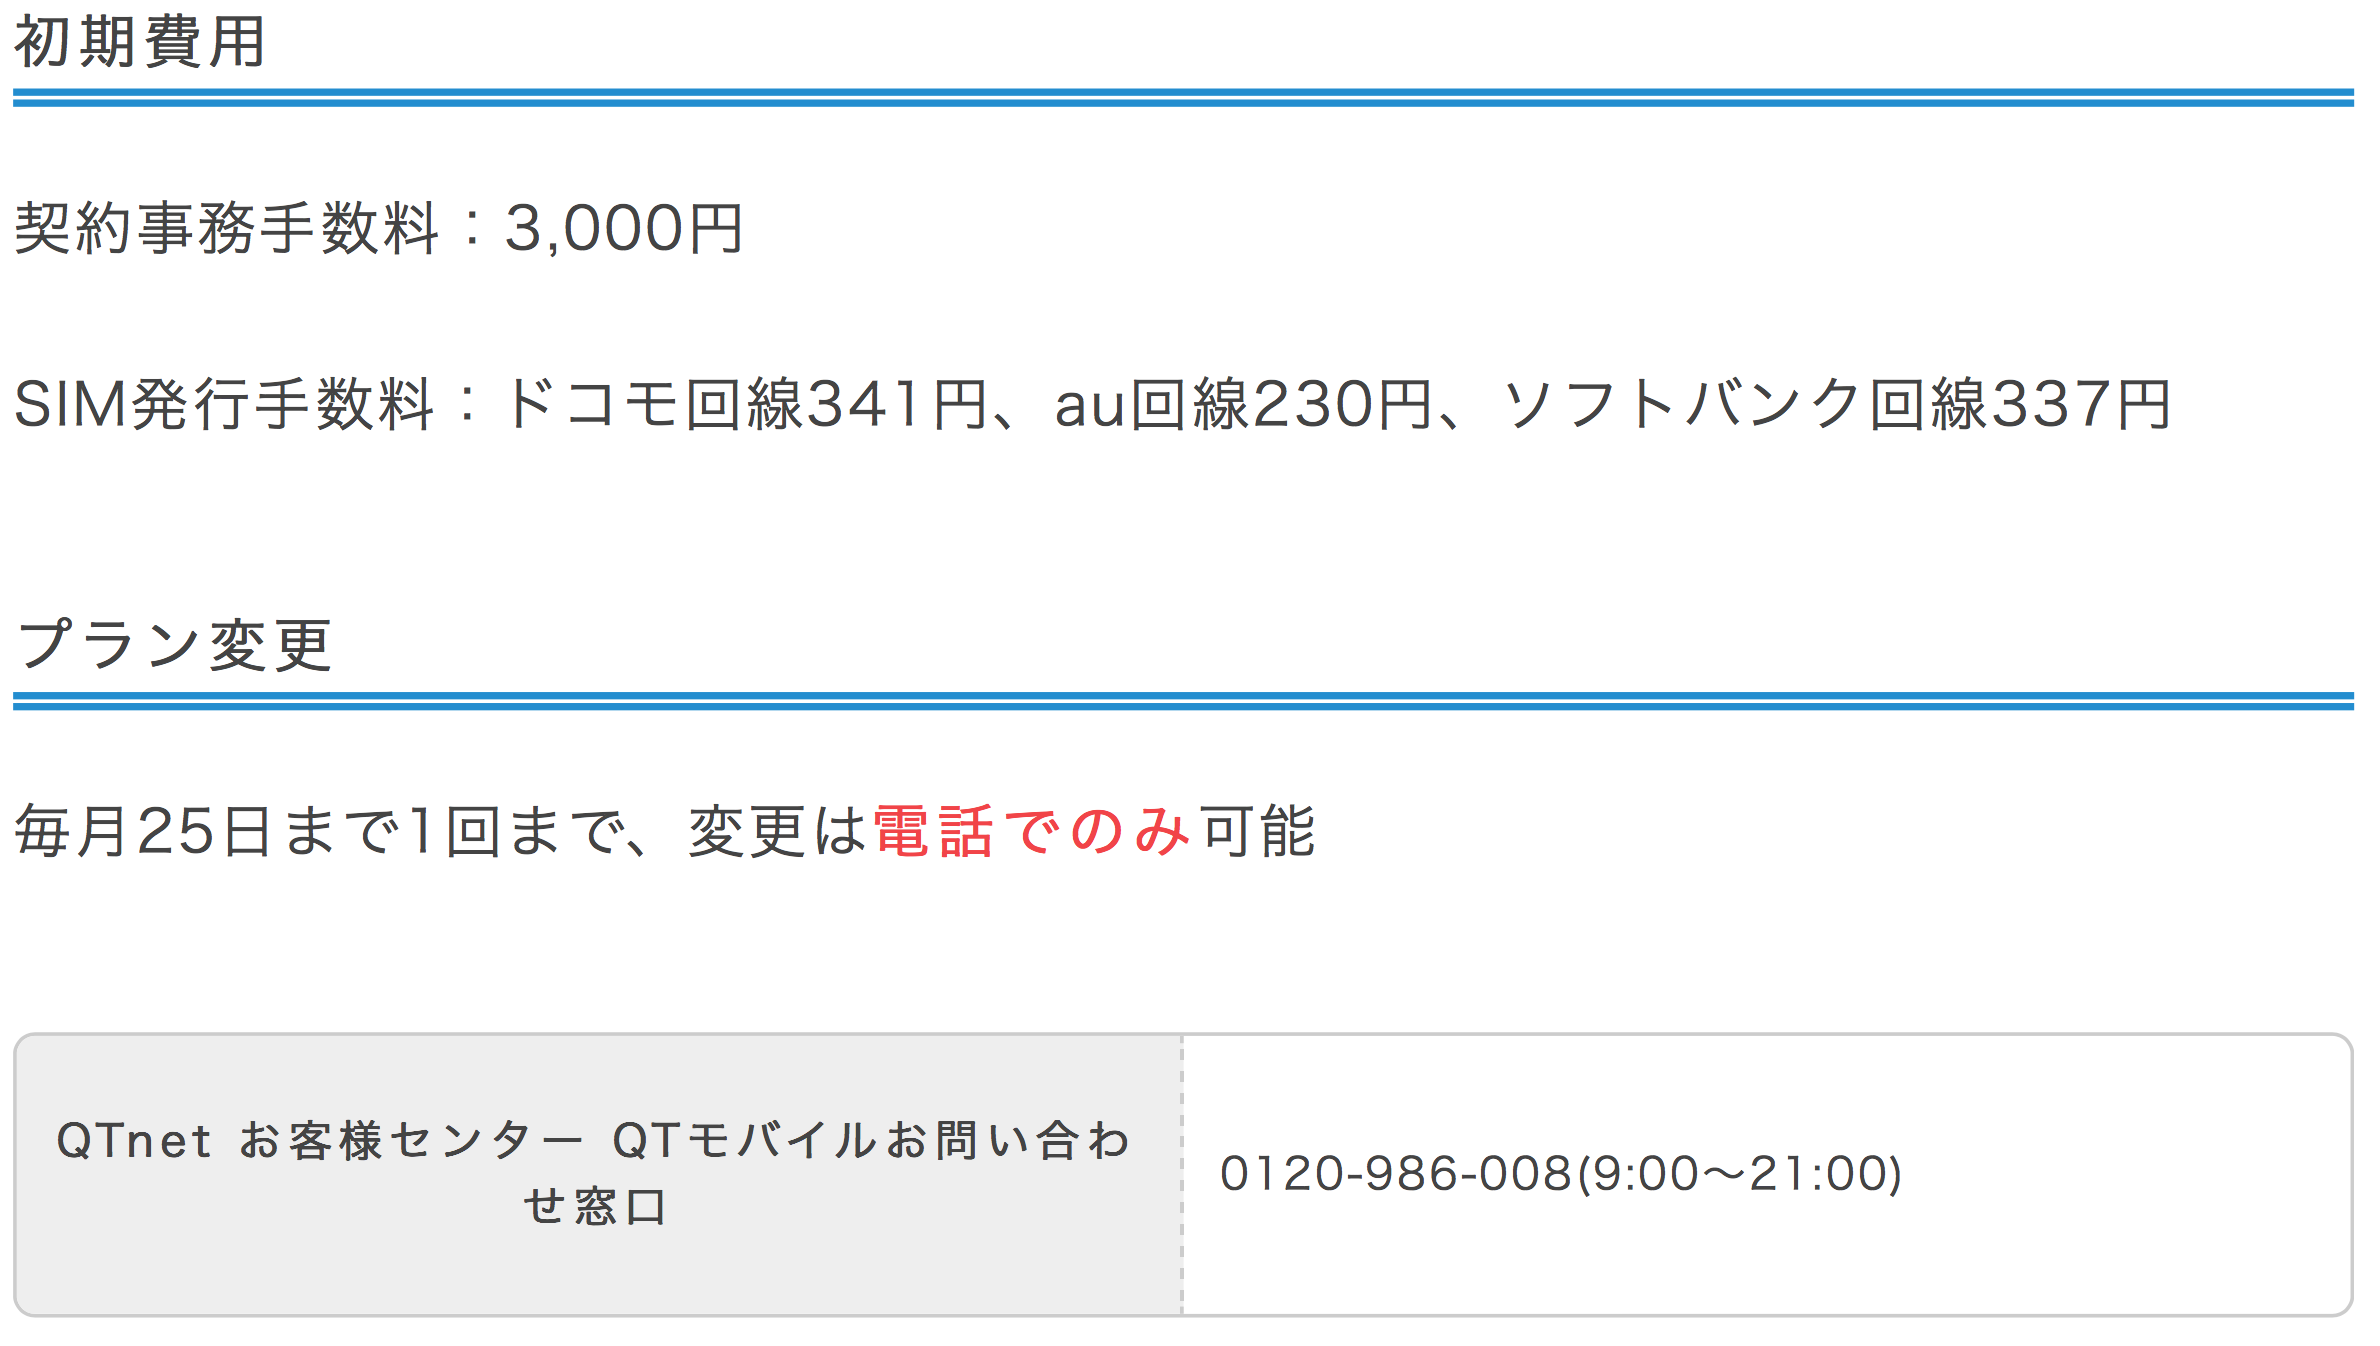Click the QTnet お客様センター table cell
This screenshot has height=1346, width=2380.
click(598, 1175)
